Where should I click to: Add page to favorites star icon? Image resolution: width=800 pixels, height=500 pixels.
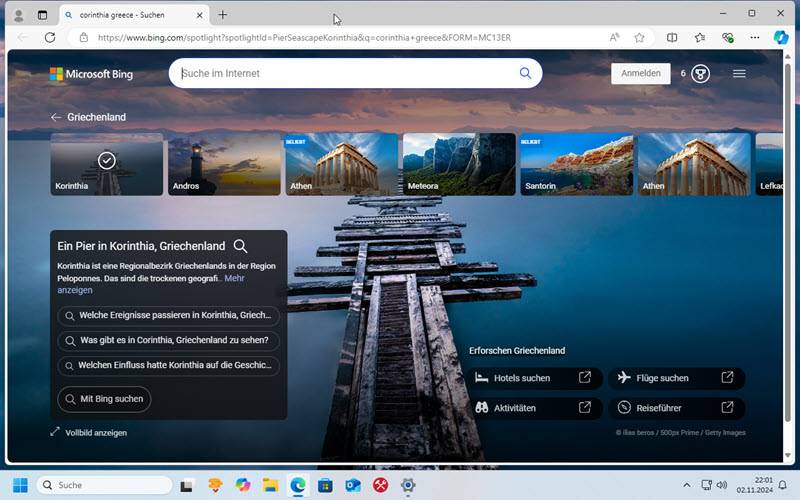tap(639, 37)
